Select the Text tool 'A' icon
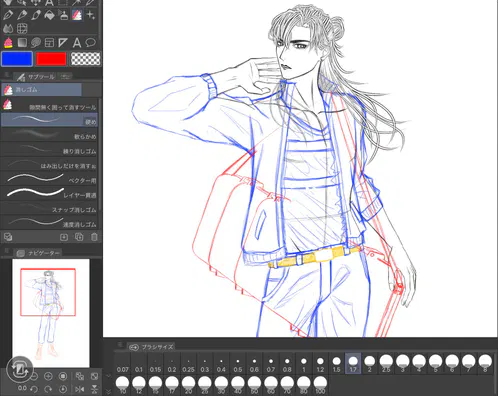The width and height of the screenshot is (498, 396). tap(77, 43)
